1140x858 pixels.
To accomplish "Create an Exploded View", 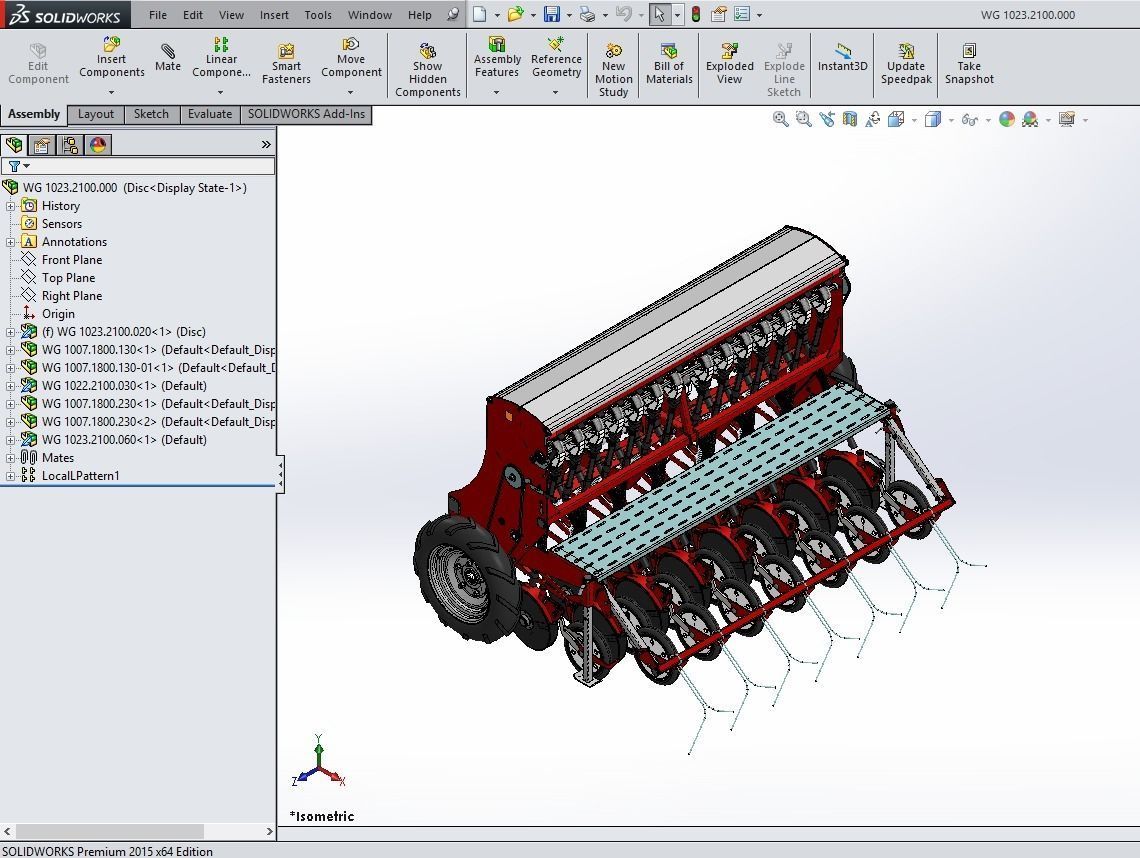I will pos(729,64).
